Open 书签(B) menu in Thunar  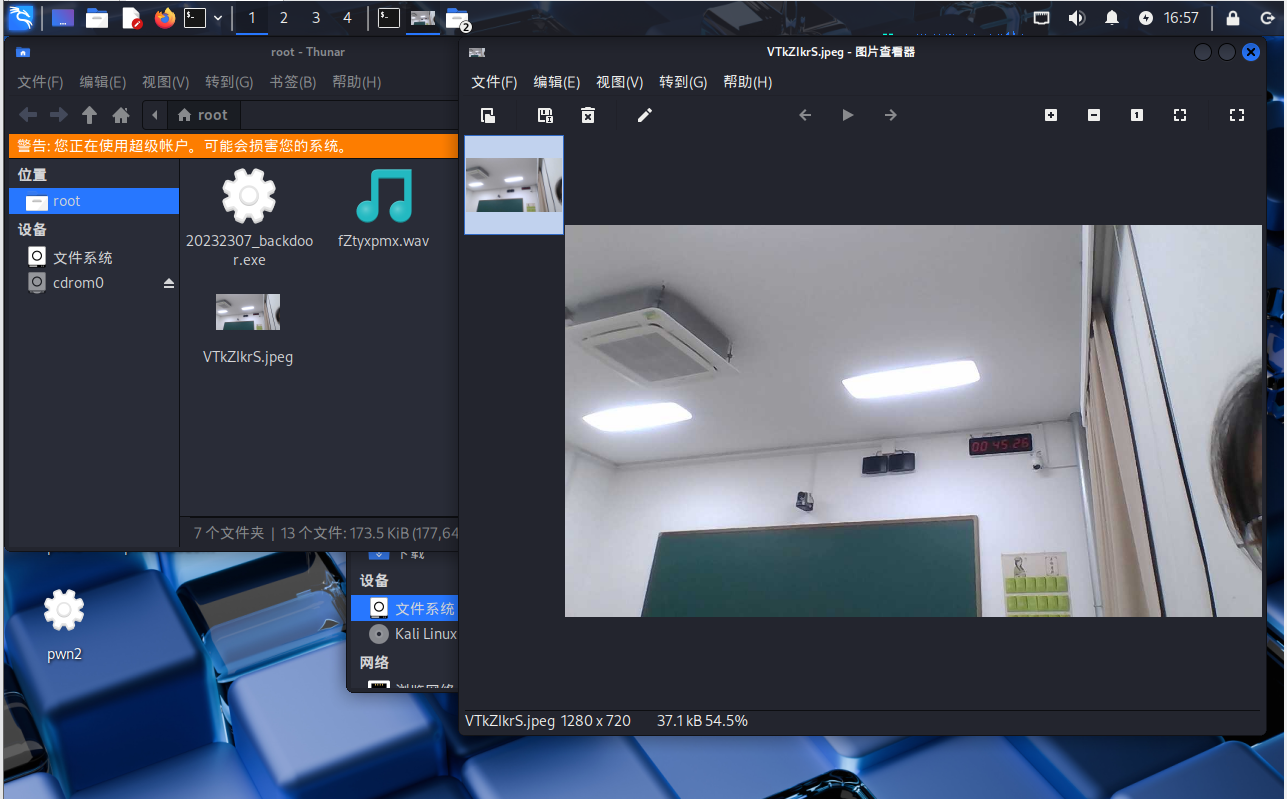293,82
